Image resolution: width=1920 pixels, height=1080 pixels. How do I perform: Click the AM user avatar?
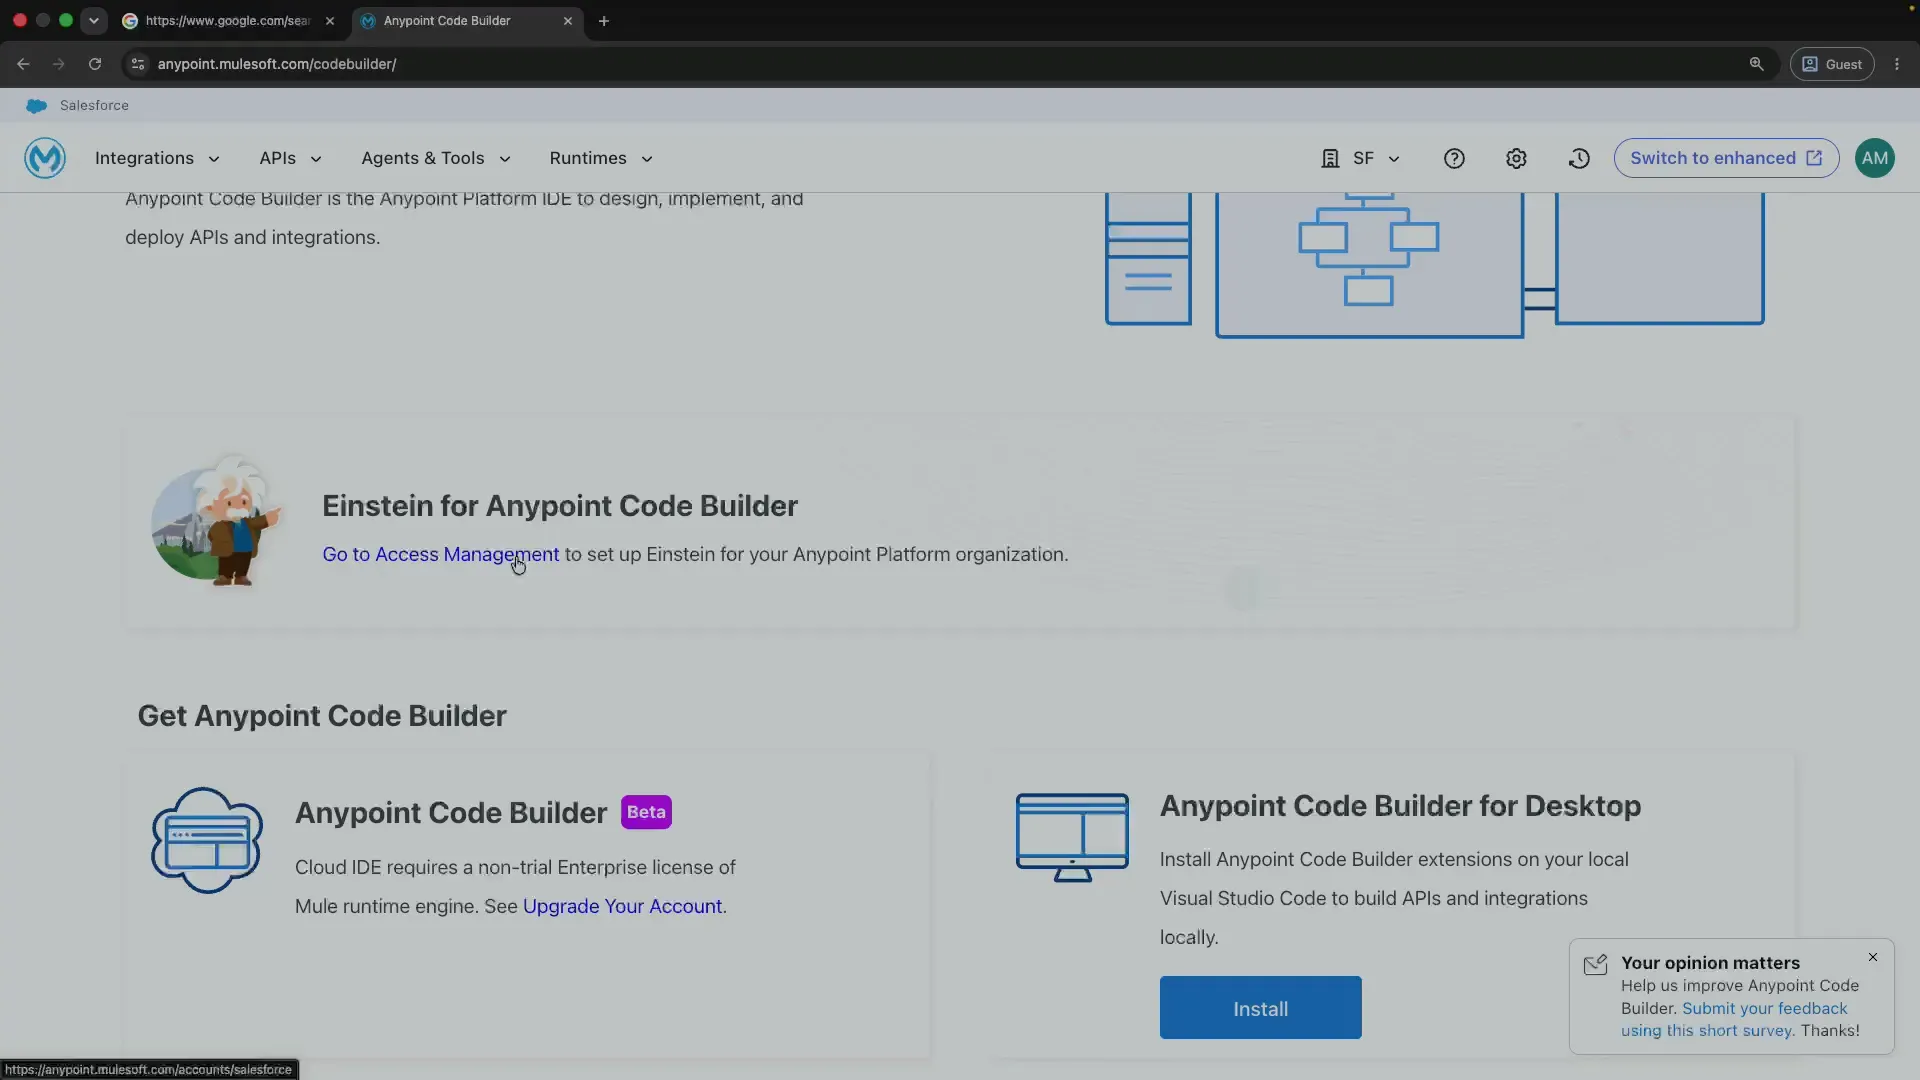coord(1875,158)
